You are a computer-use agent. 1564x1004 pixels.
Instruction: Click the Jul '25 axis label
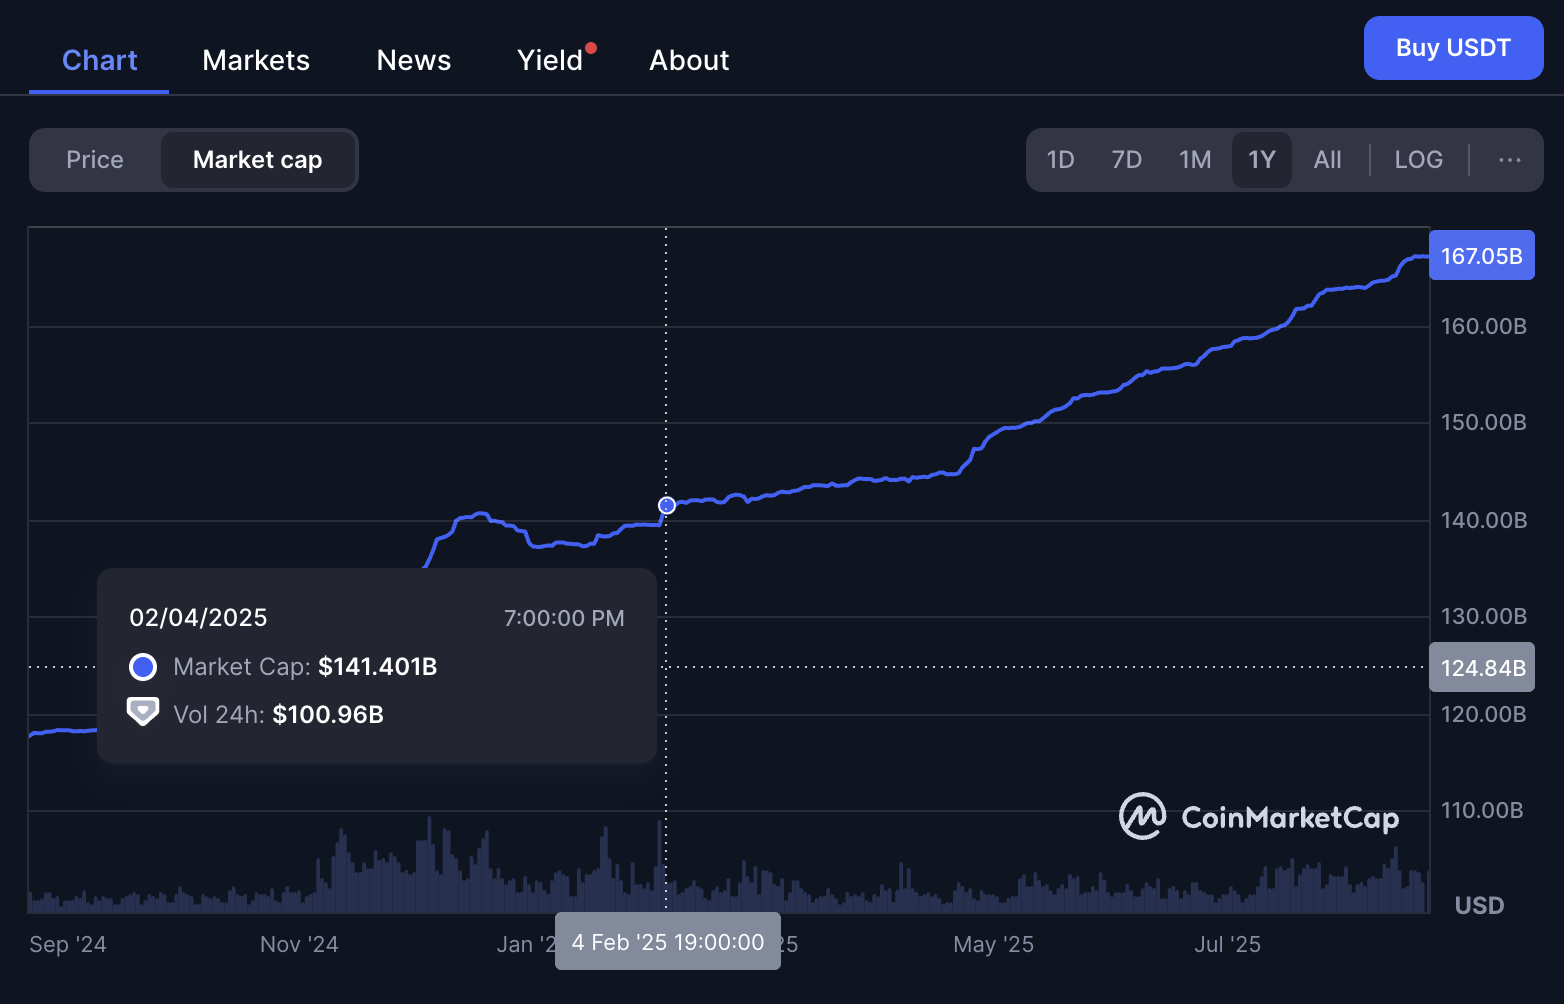(1227, 945)
